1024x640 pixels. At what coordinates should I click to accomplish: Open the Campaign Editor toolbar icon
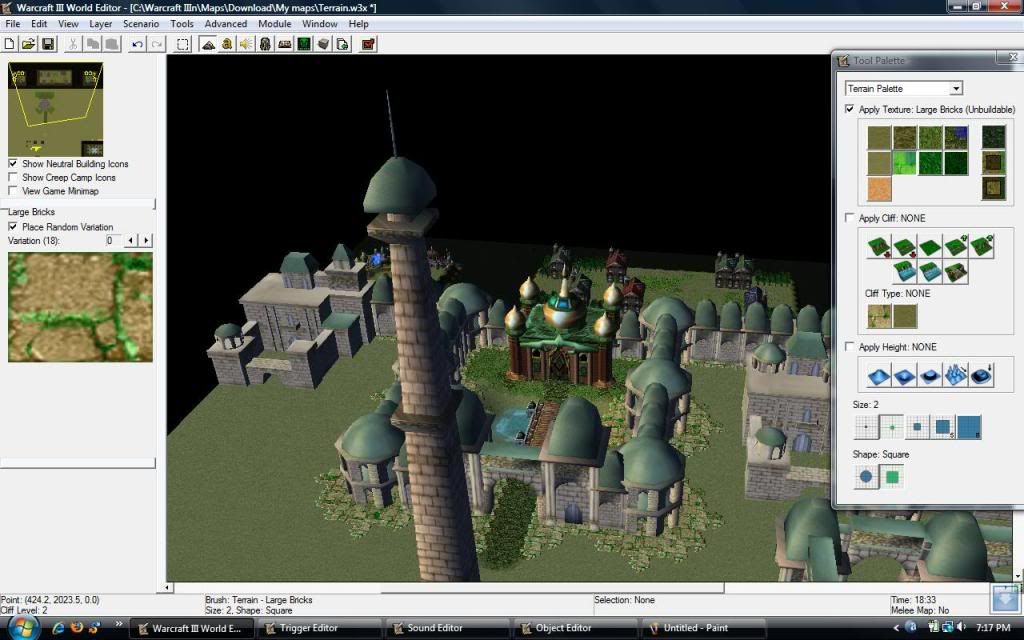(x=285, y=44)
